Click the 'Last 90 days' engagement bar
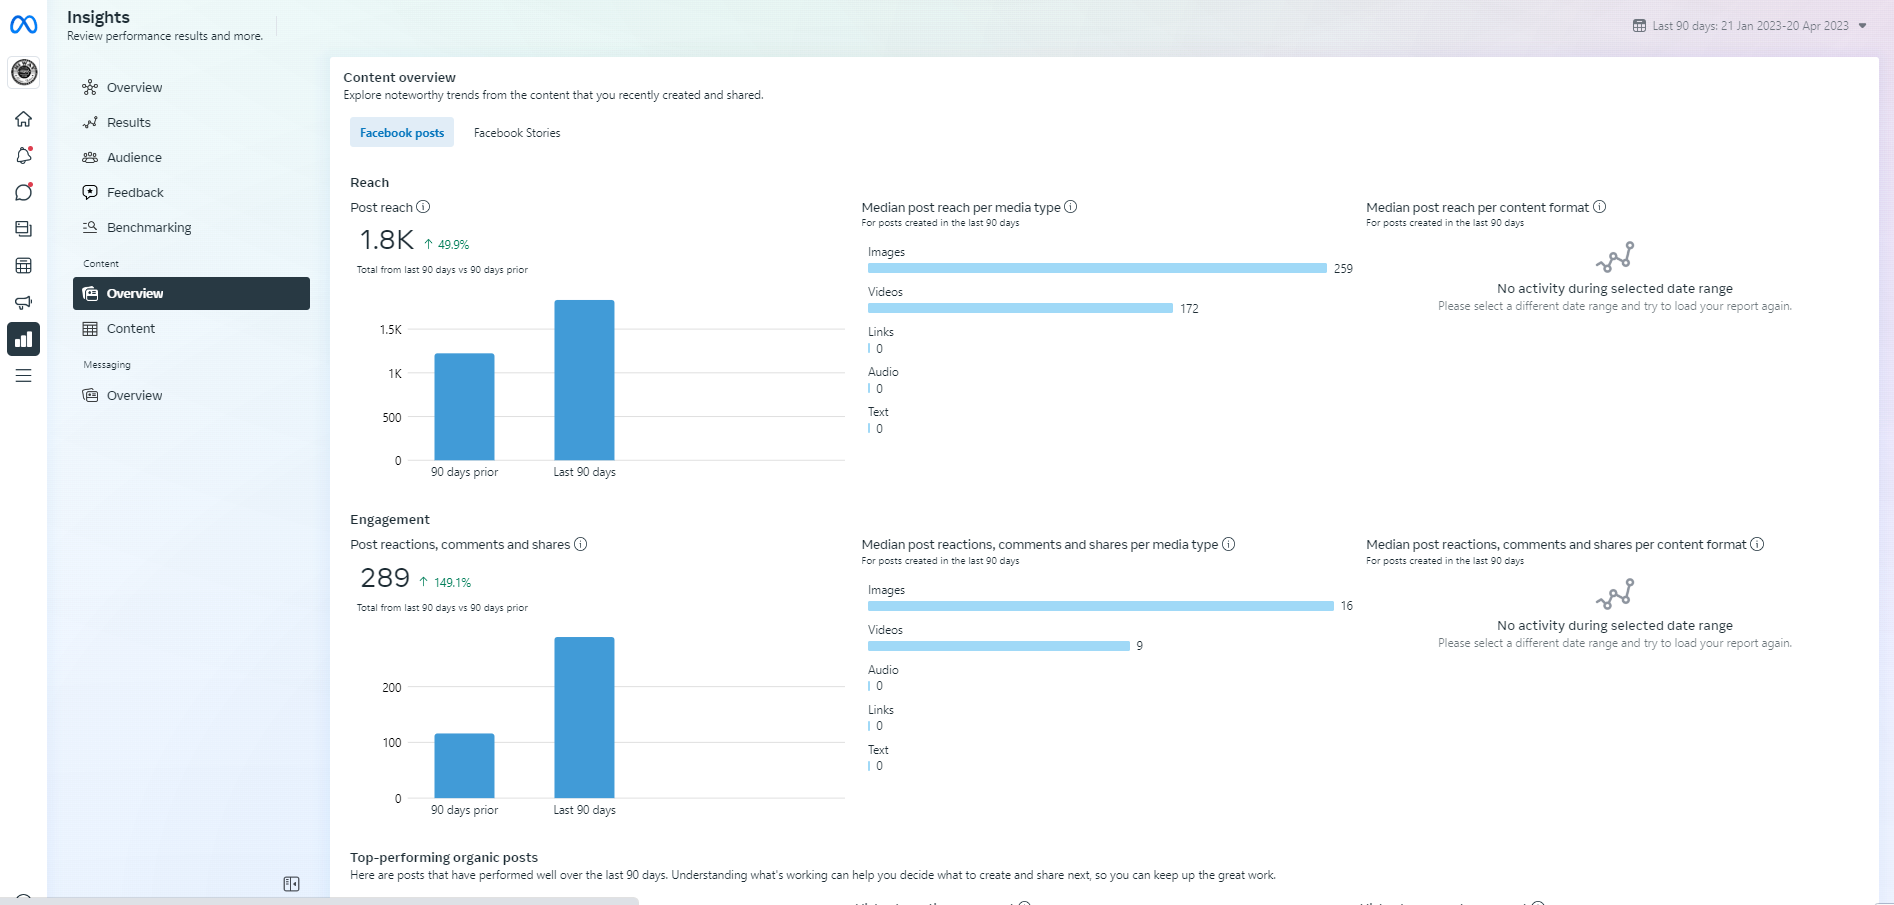Image resolution: width=1894 pixels, height=905 pixels. (584, 717)
